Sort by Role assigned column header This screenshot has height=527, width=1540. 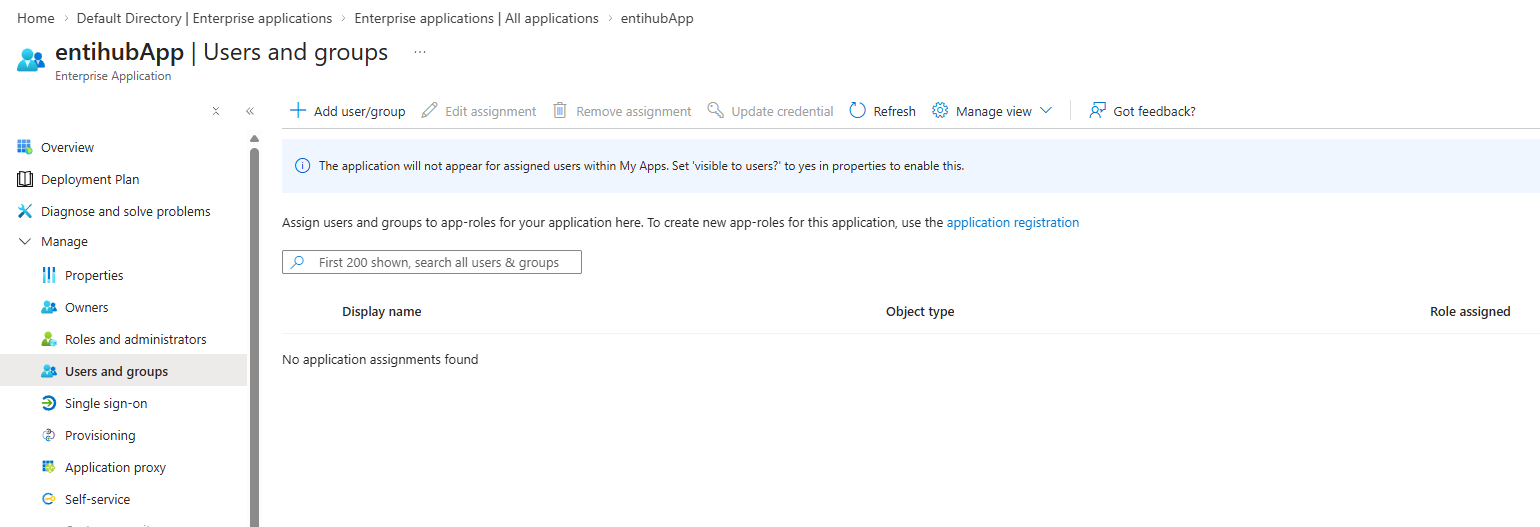click(x=1470, y=312)
